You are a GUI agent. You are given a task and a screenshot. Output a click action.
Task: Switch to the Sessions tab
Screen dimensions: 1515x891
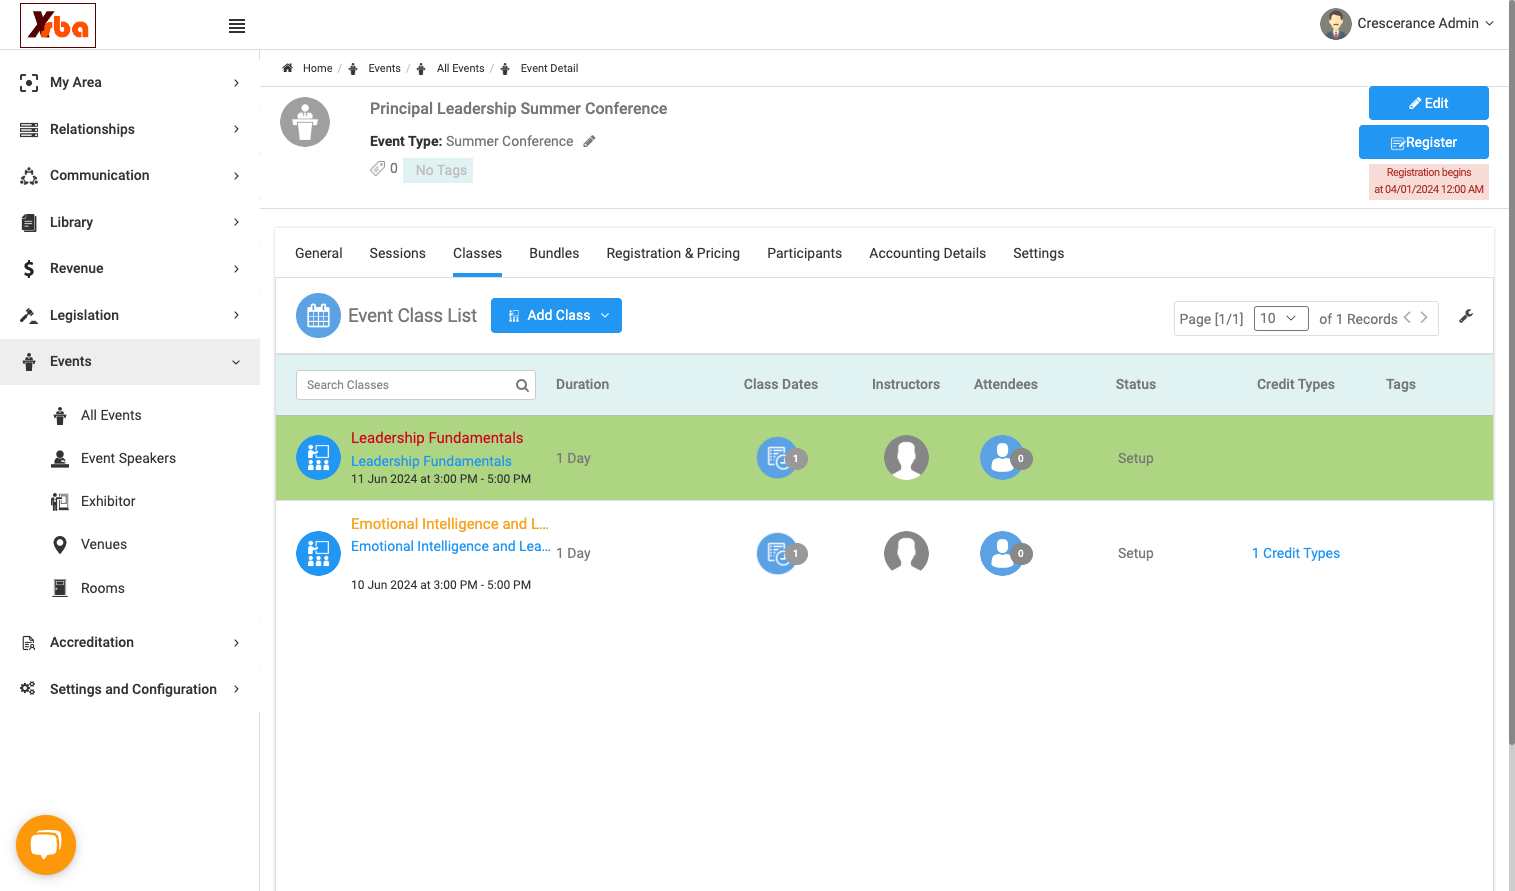tap(398, 253)
